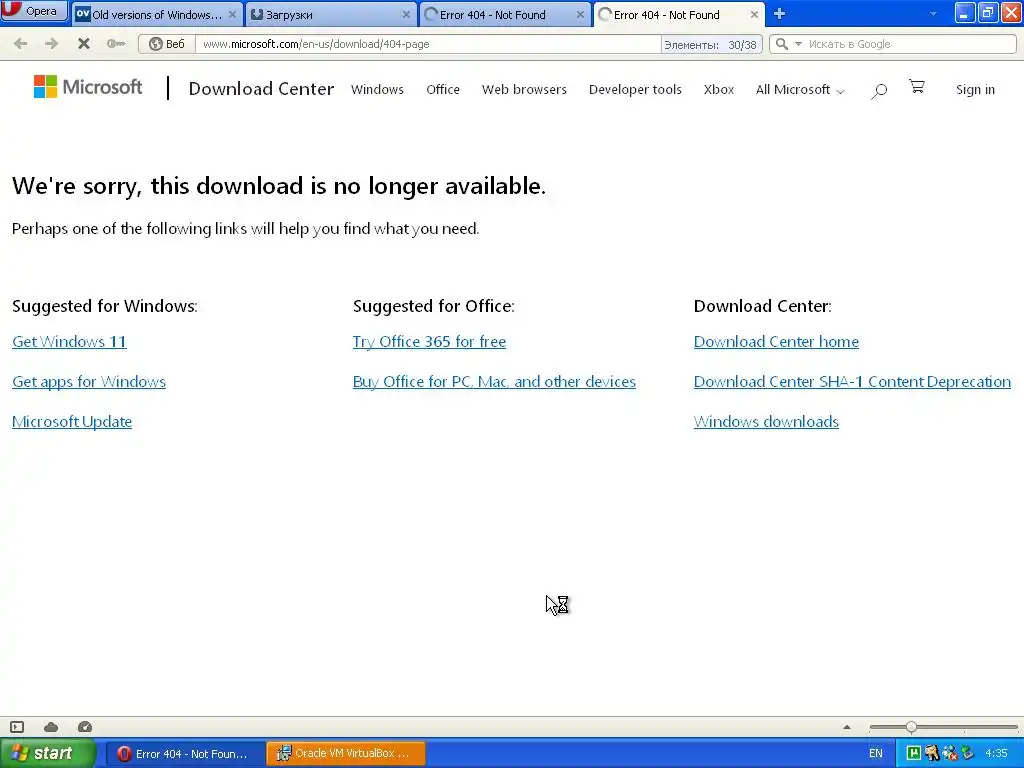
Task: Open Buy Office for PC, Mac link
Action: click(494, 381)
